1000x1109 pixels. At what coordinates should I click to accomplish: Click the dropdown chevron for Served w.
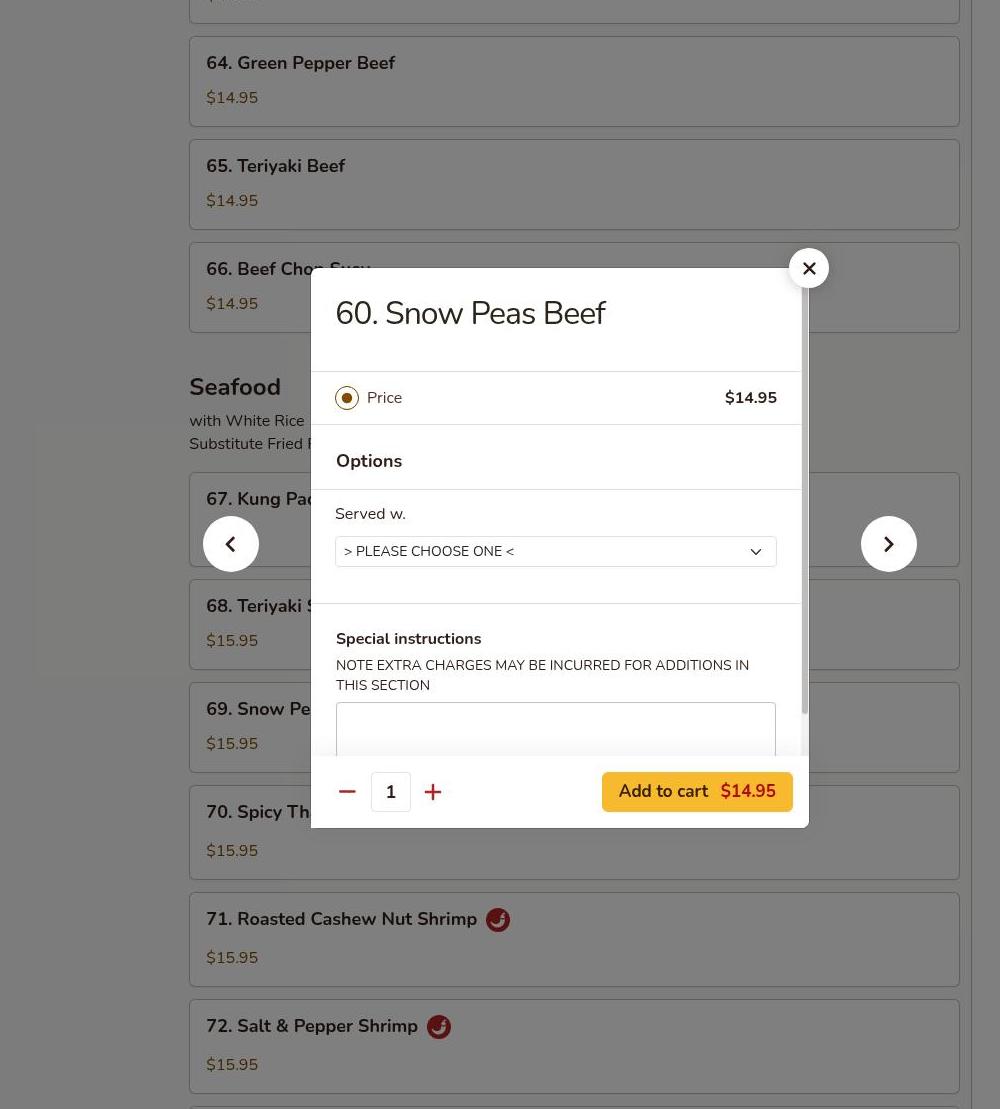point(756,552)
